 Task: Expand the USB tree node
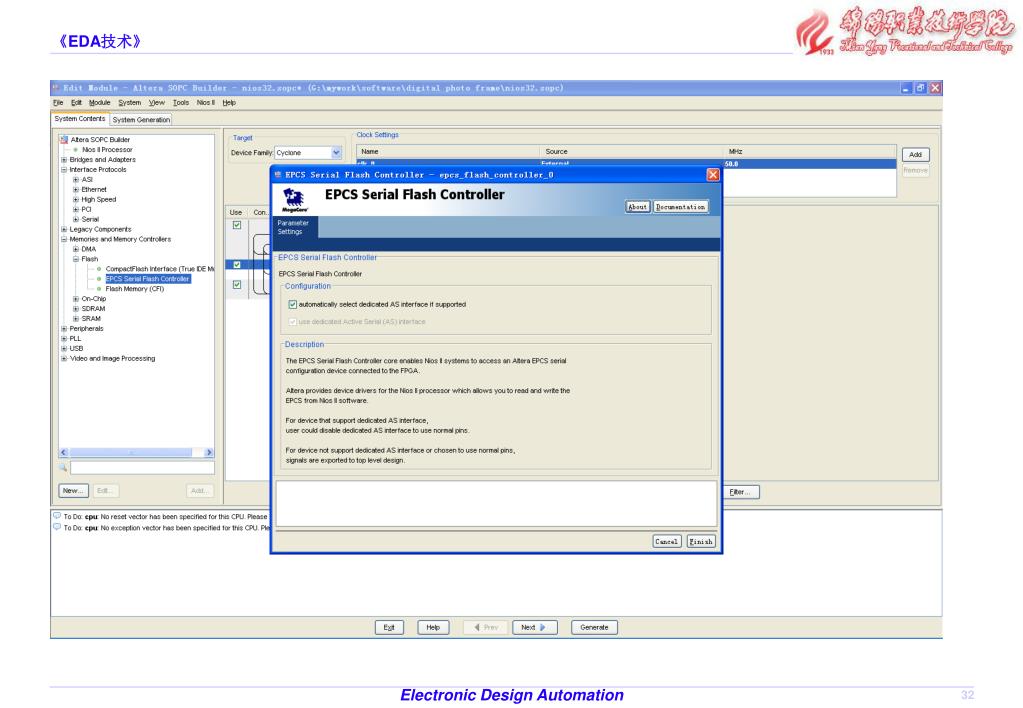pyautogui.click(x=64, y=349)
